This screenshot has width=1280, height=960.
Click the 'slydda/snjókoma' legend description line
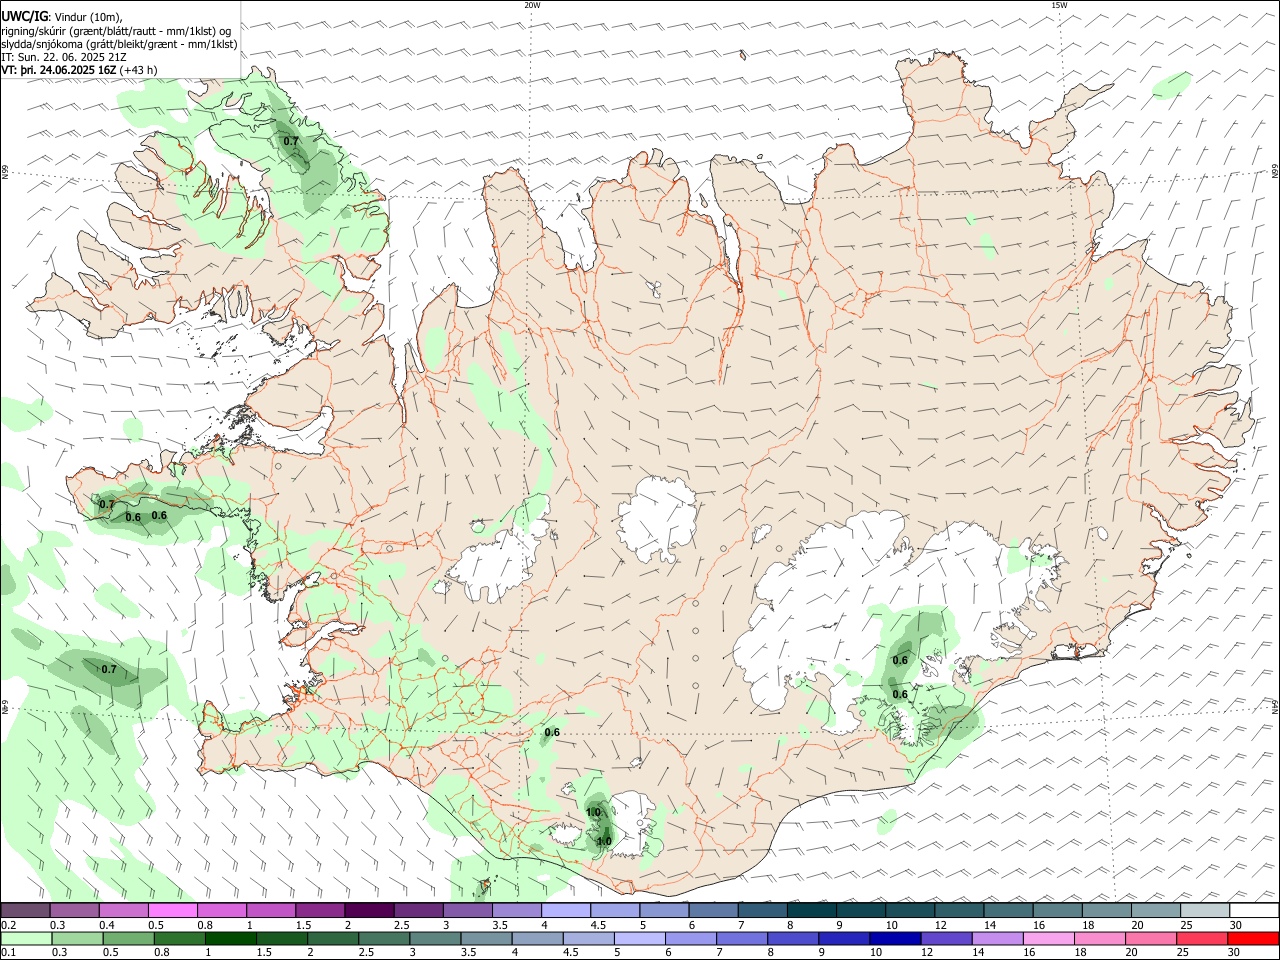coord(119,44)
